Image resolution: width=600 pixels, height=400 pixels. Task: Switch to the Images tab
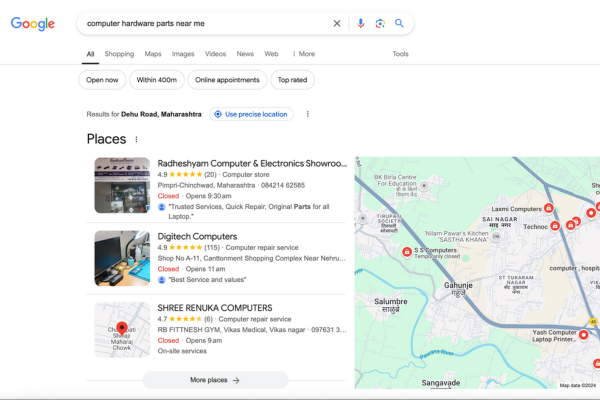[183, 54]
